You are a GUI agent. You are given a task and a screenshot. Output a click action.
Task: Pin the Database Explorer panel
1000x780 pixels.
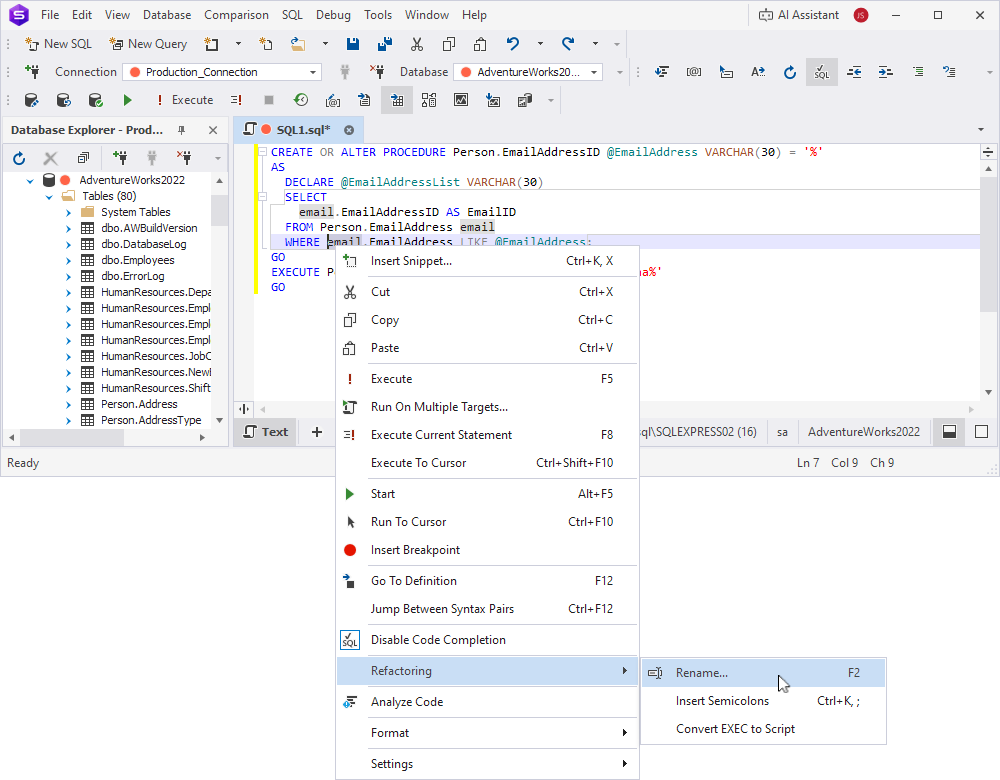click(182, 130)
